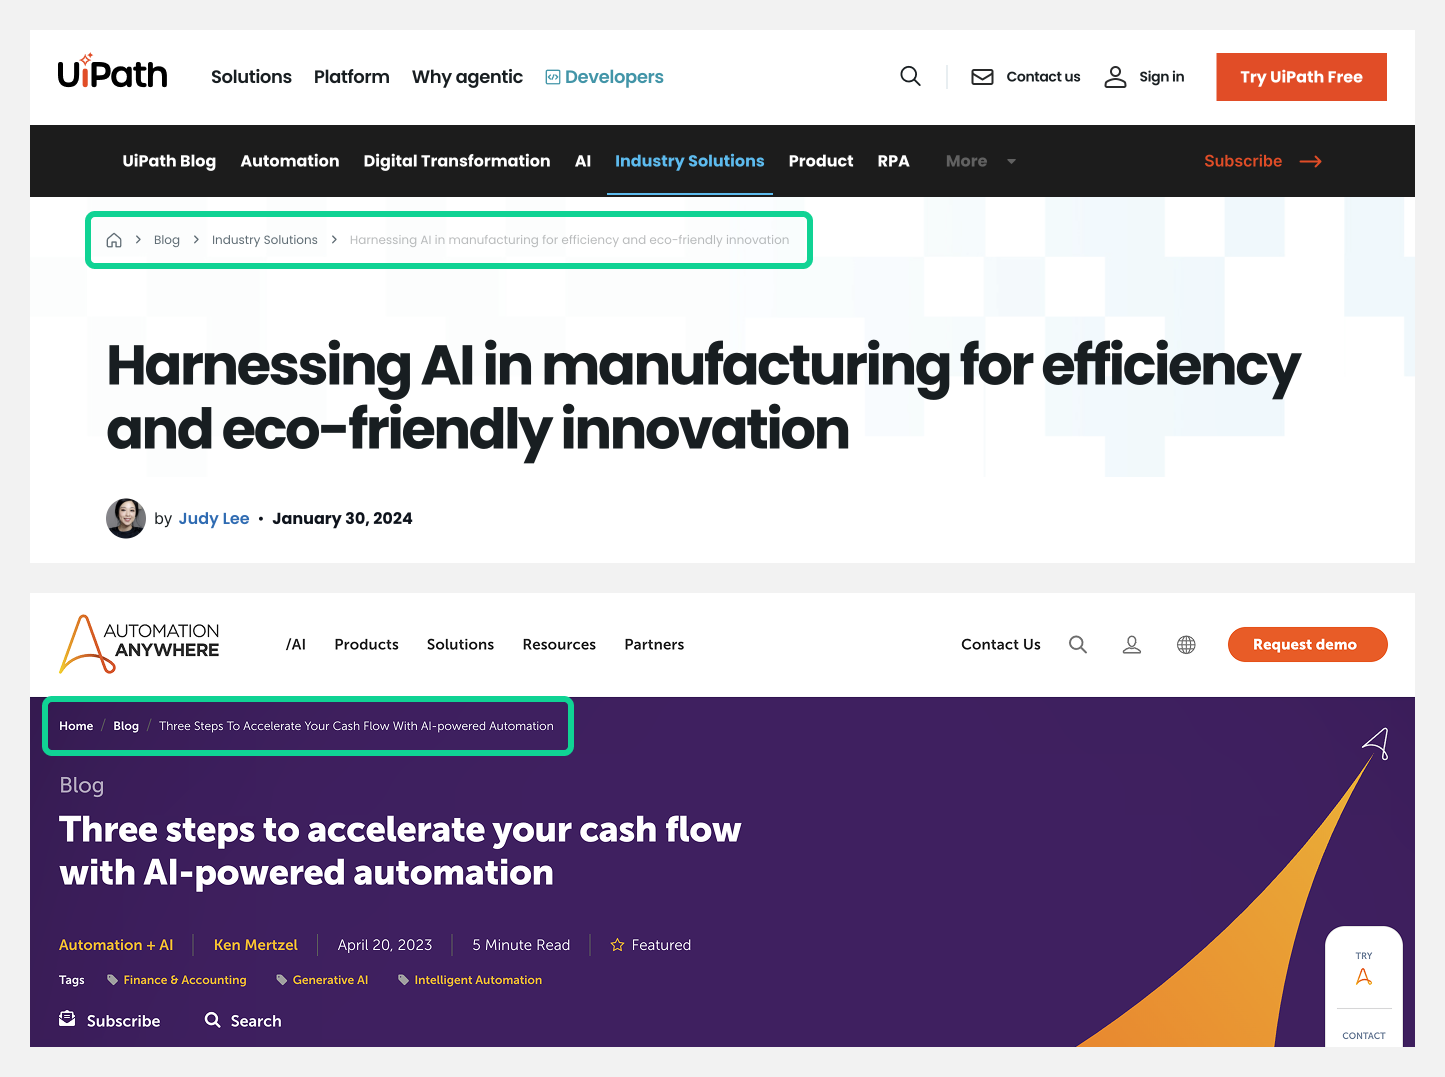Click the home icon in the breadcrumb trail
The image size is (1445, 1077).
tap(114, 239)
